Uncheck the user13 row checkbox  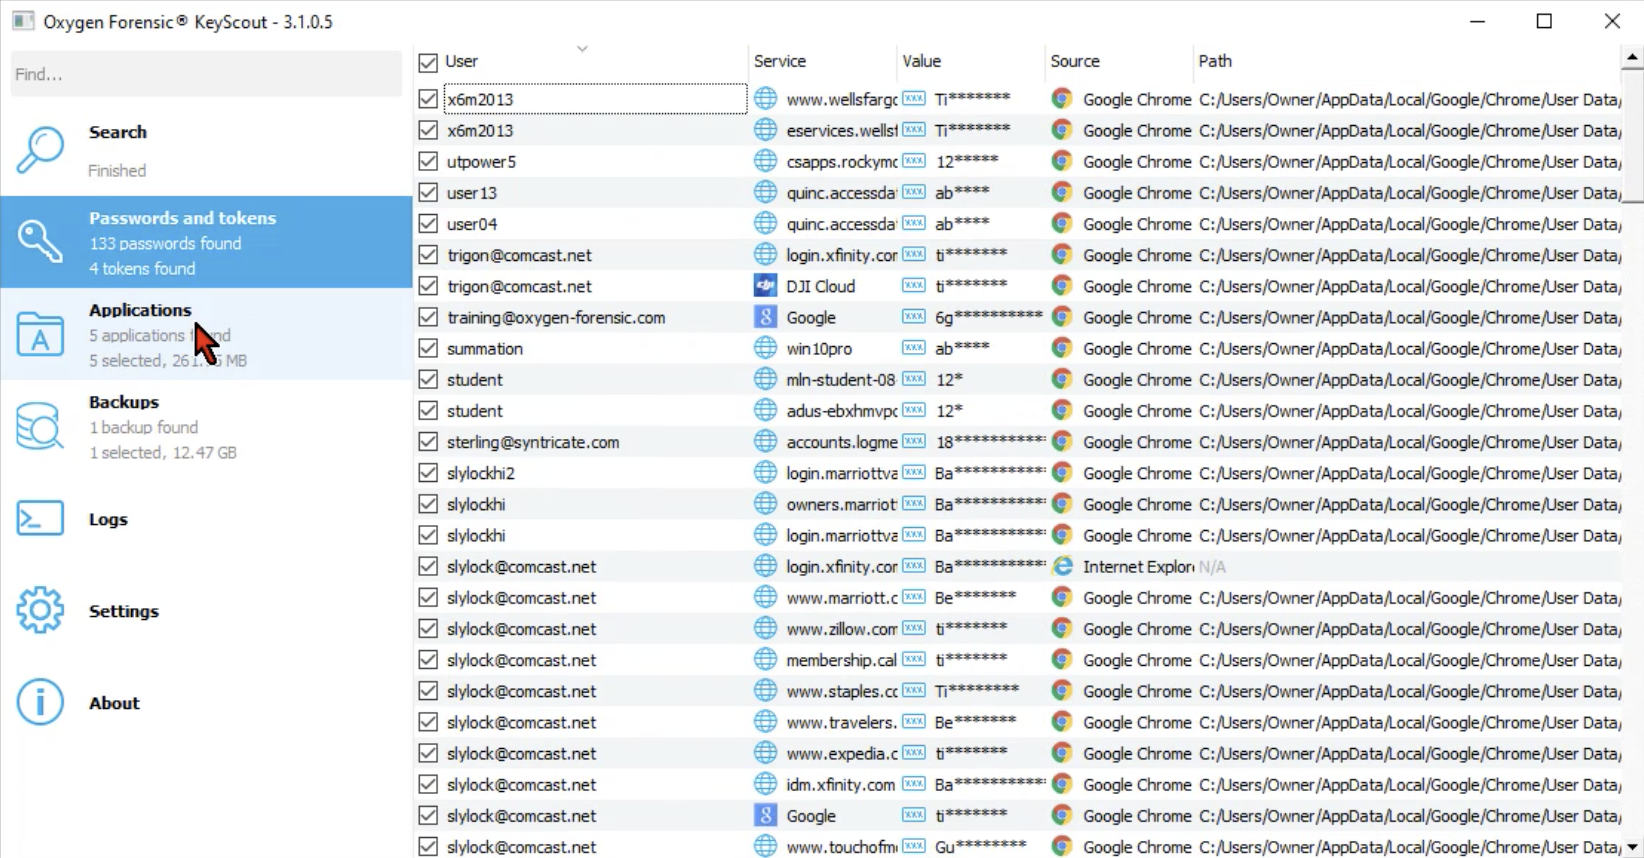click(428, 192)
